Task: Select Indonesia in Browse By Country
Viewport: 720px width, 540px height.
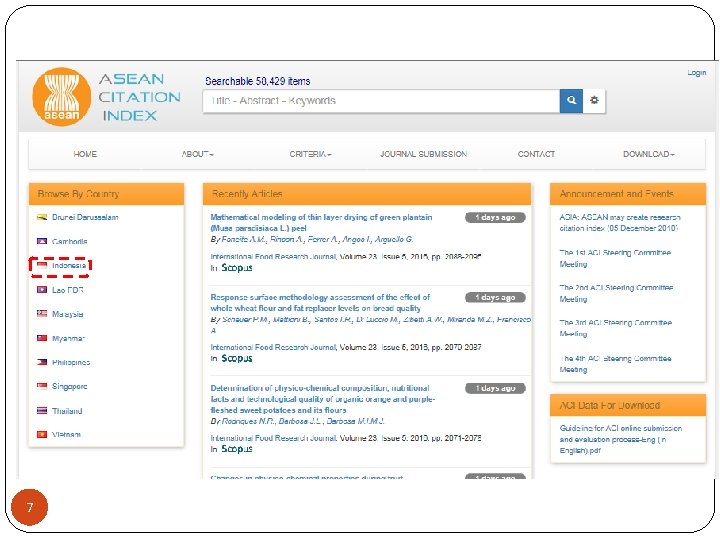Action: click(x=69, y=265)
